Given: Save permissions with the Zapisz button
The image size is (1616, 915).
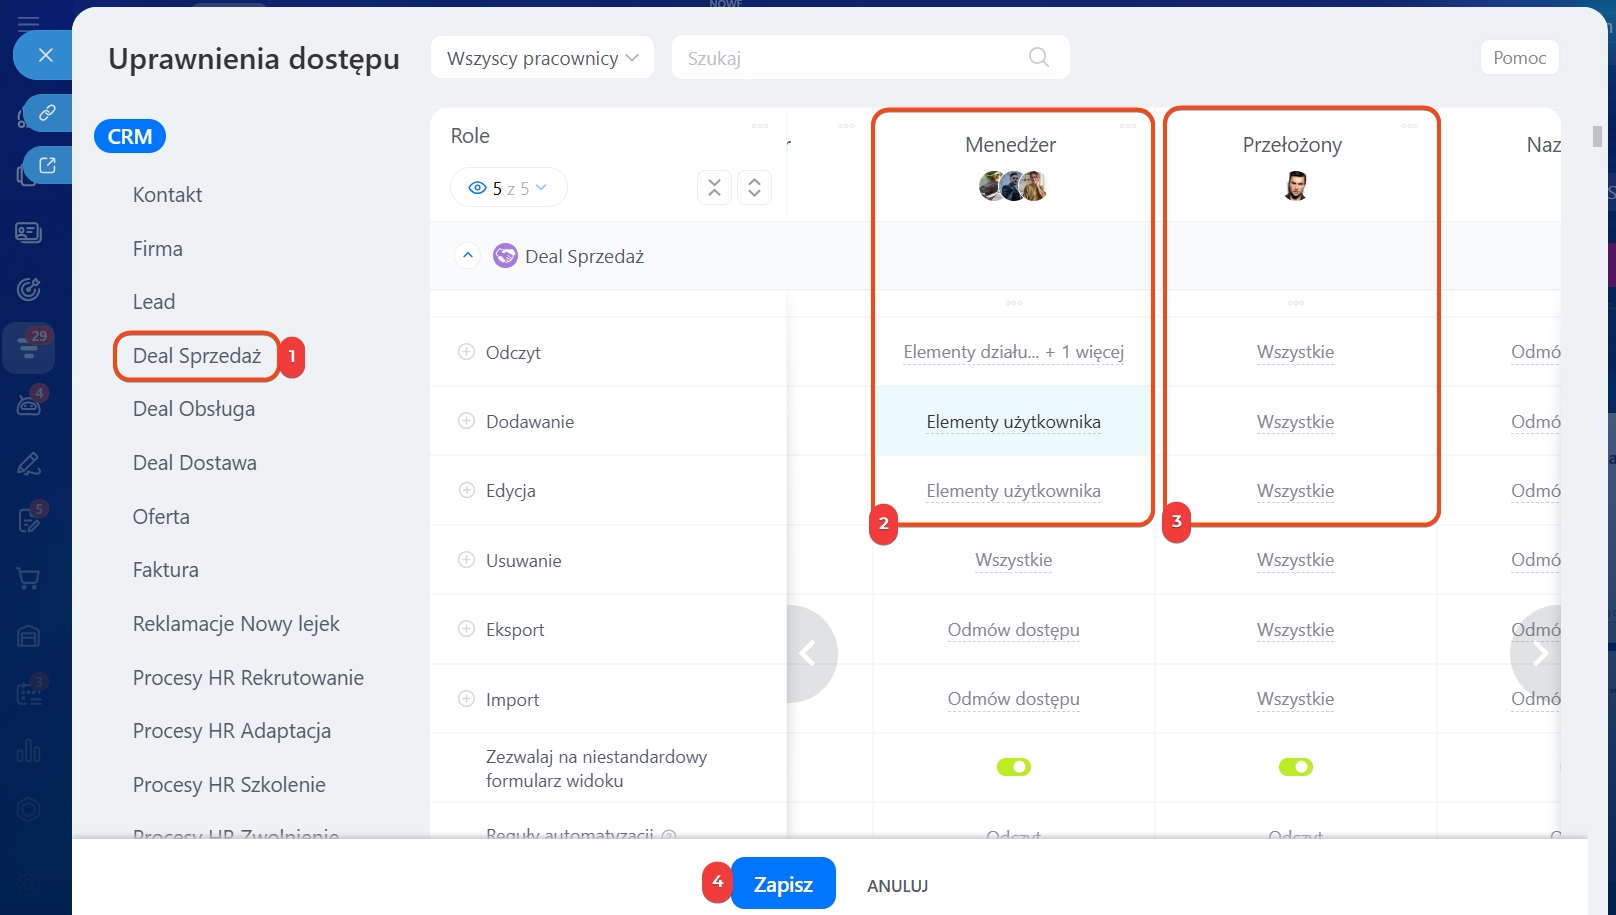Looking at the screenshot, I should click(x=783, y=884).
